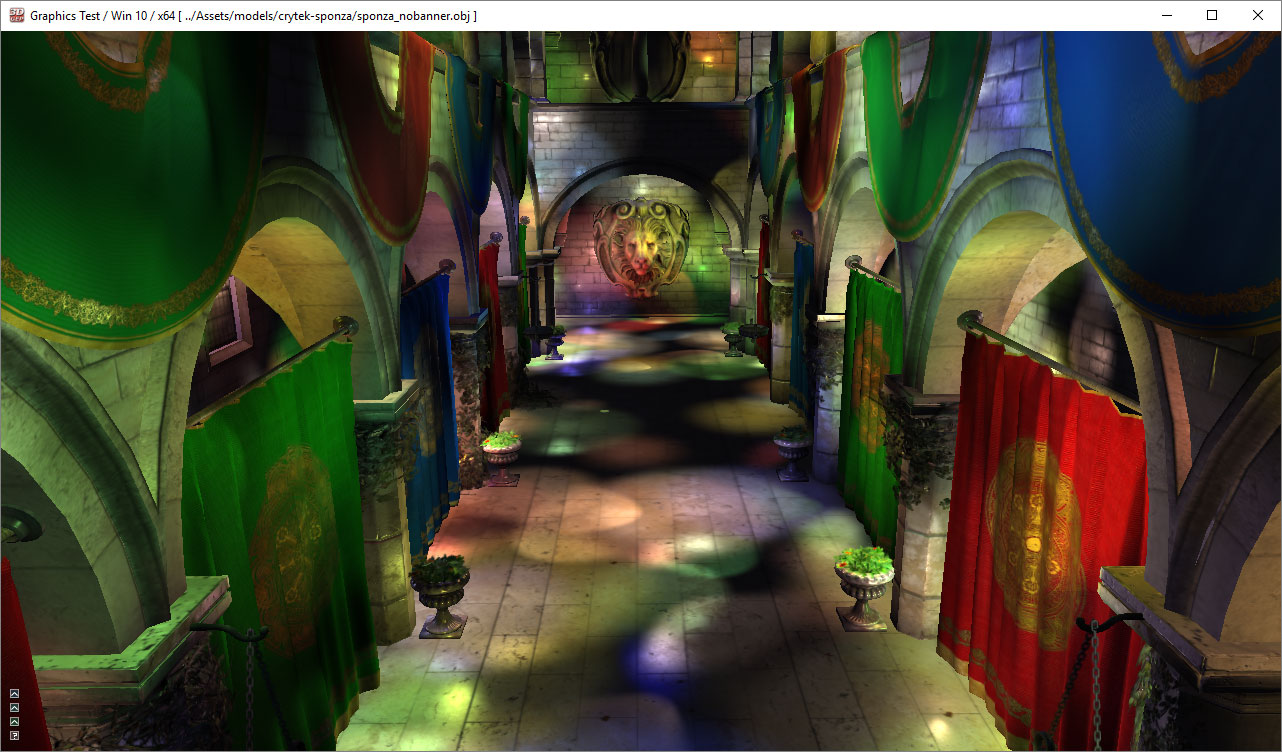This screenshot has width=1282, height=752.
Task: Click the lion head wall relief
Action: tap(642, 246)
